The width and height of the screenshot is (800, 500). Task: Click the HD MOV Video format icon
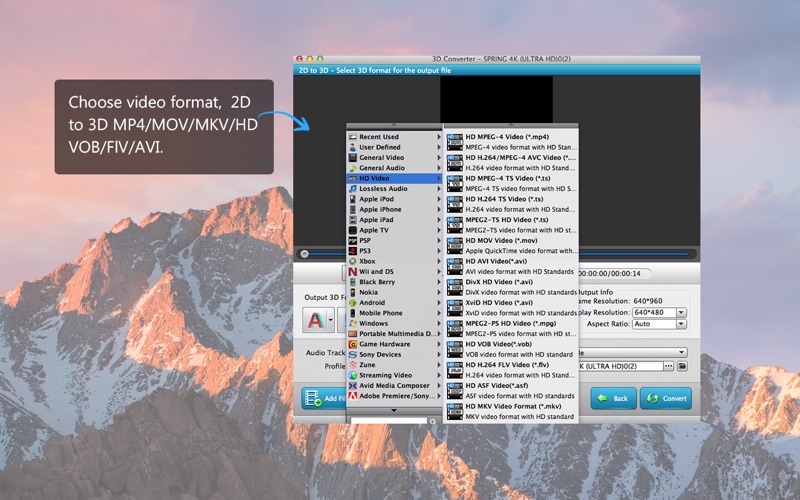pyautogui.click(x=455, y=245)
